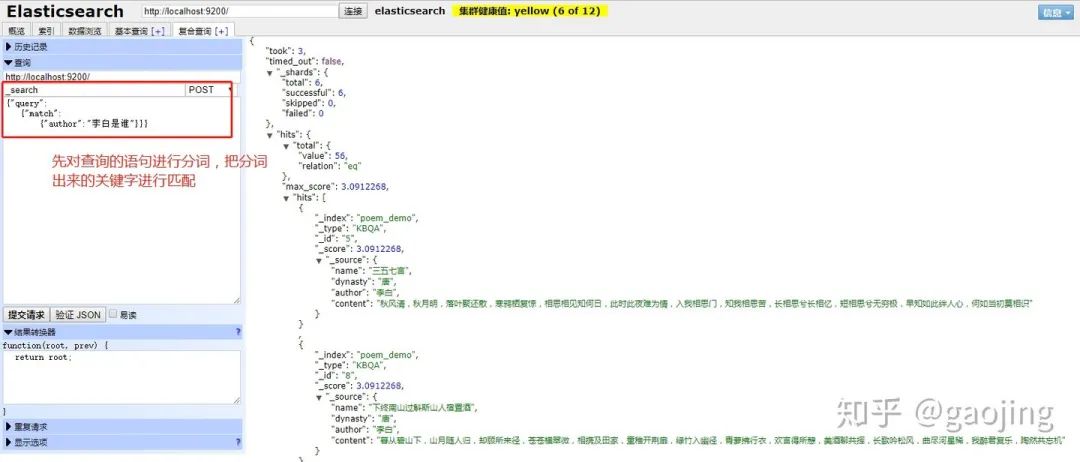Click the "failed": 0 line

[303, 113]
